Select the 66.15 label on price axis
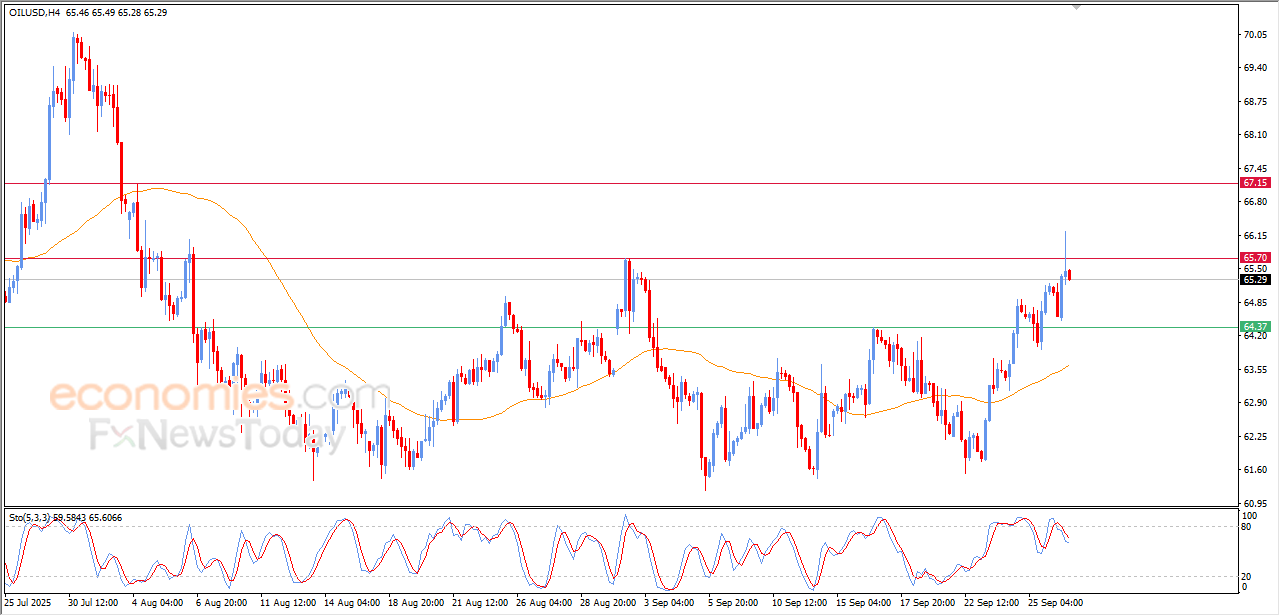Screen dimensions: 1280x616 pos(1256,235)
